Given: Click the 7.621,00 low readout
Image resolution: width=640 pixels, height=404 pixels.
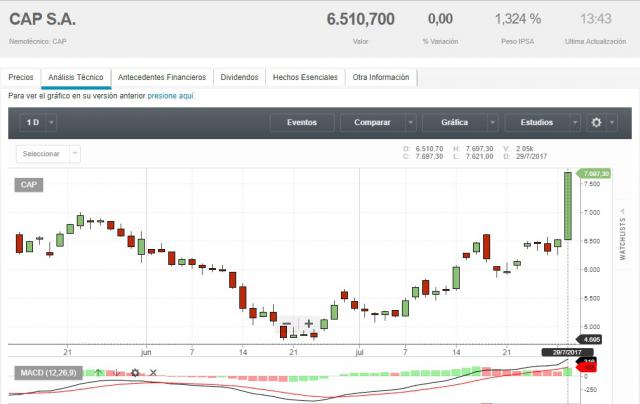Looking at the screenshot, I should pyautogui.click(x=479, y=156).
